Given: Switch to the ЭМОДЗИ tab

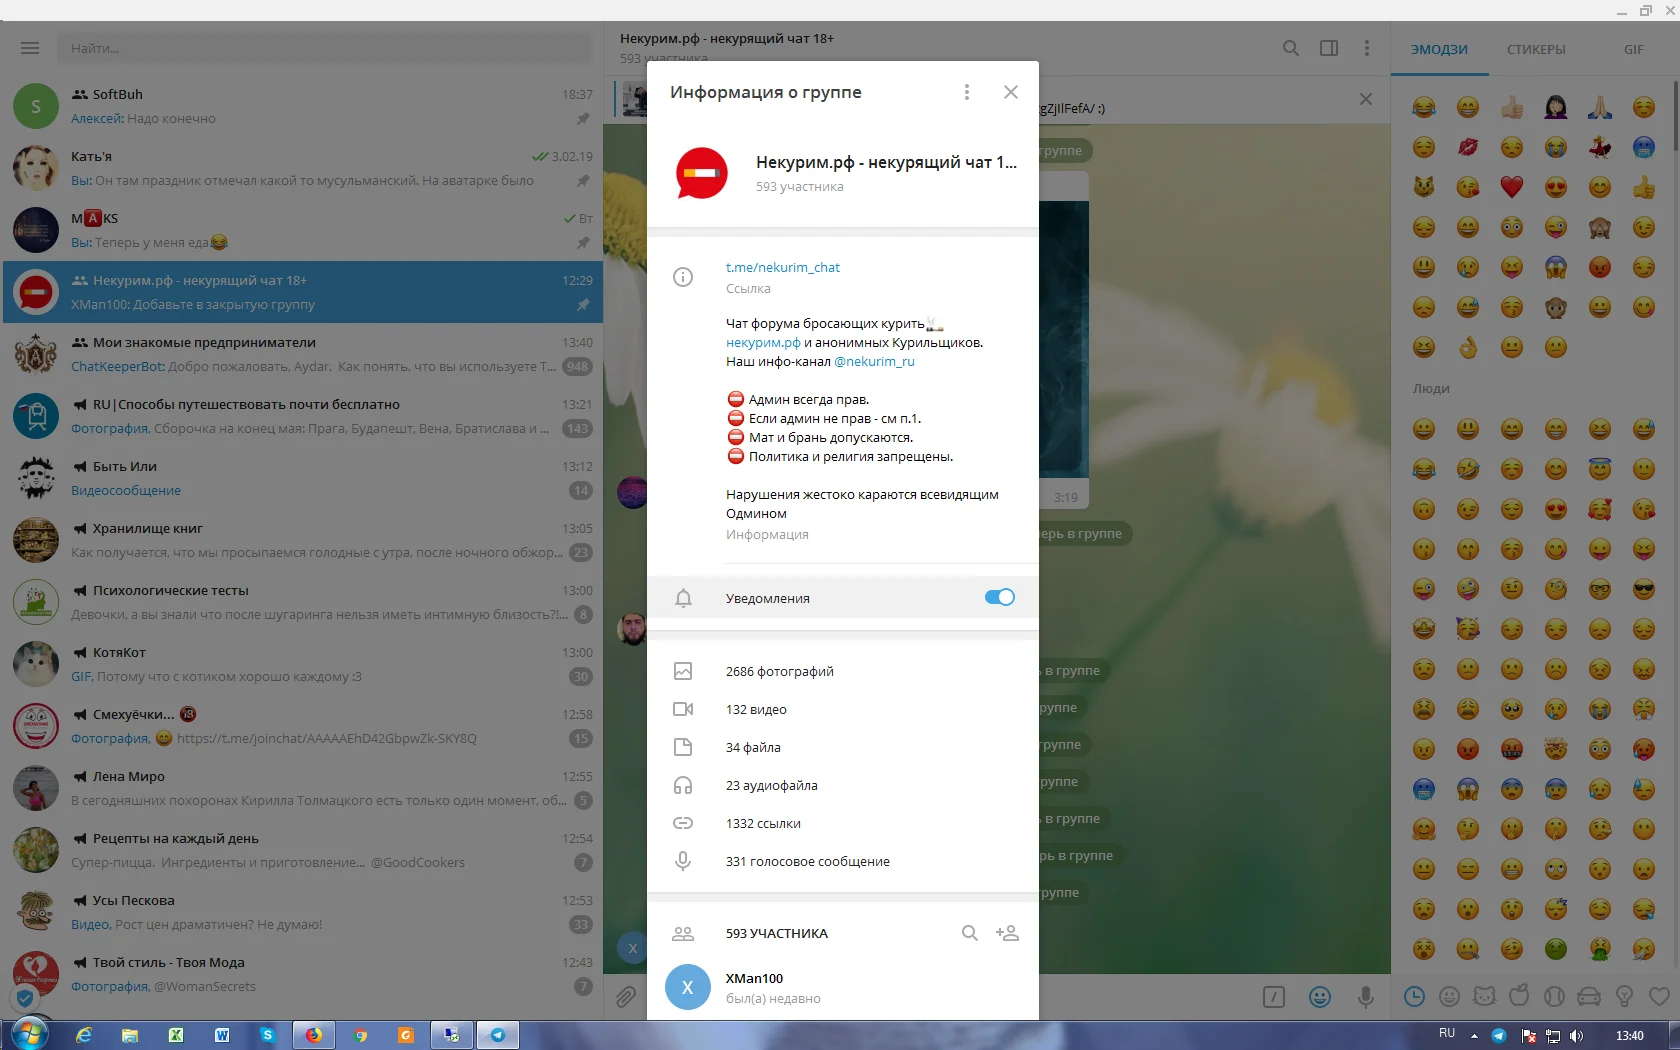Looking at the screenshot, I should pyautogui.click(x=1439, y=49).
